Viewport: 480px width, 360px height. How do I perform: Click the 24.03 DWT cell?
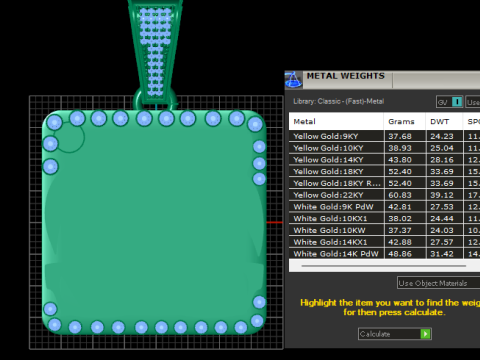444,230
